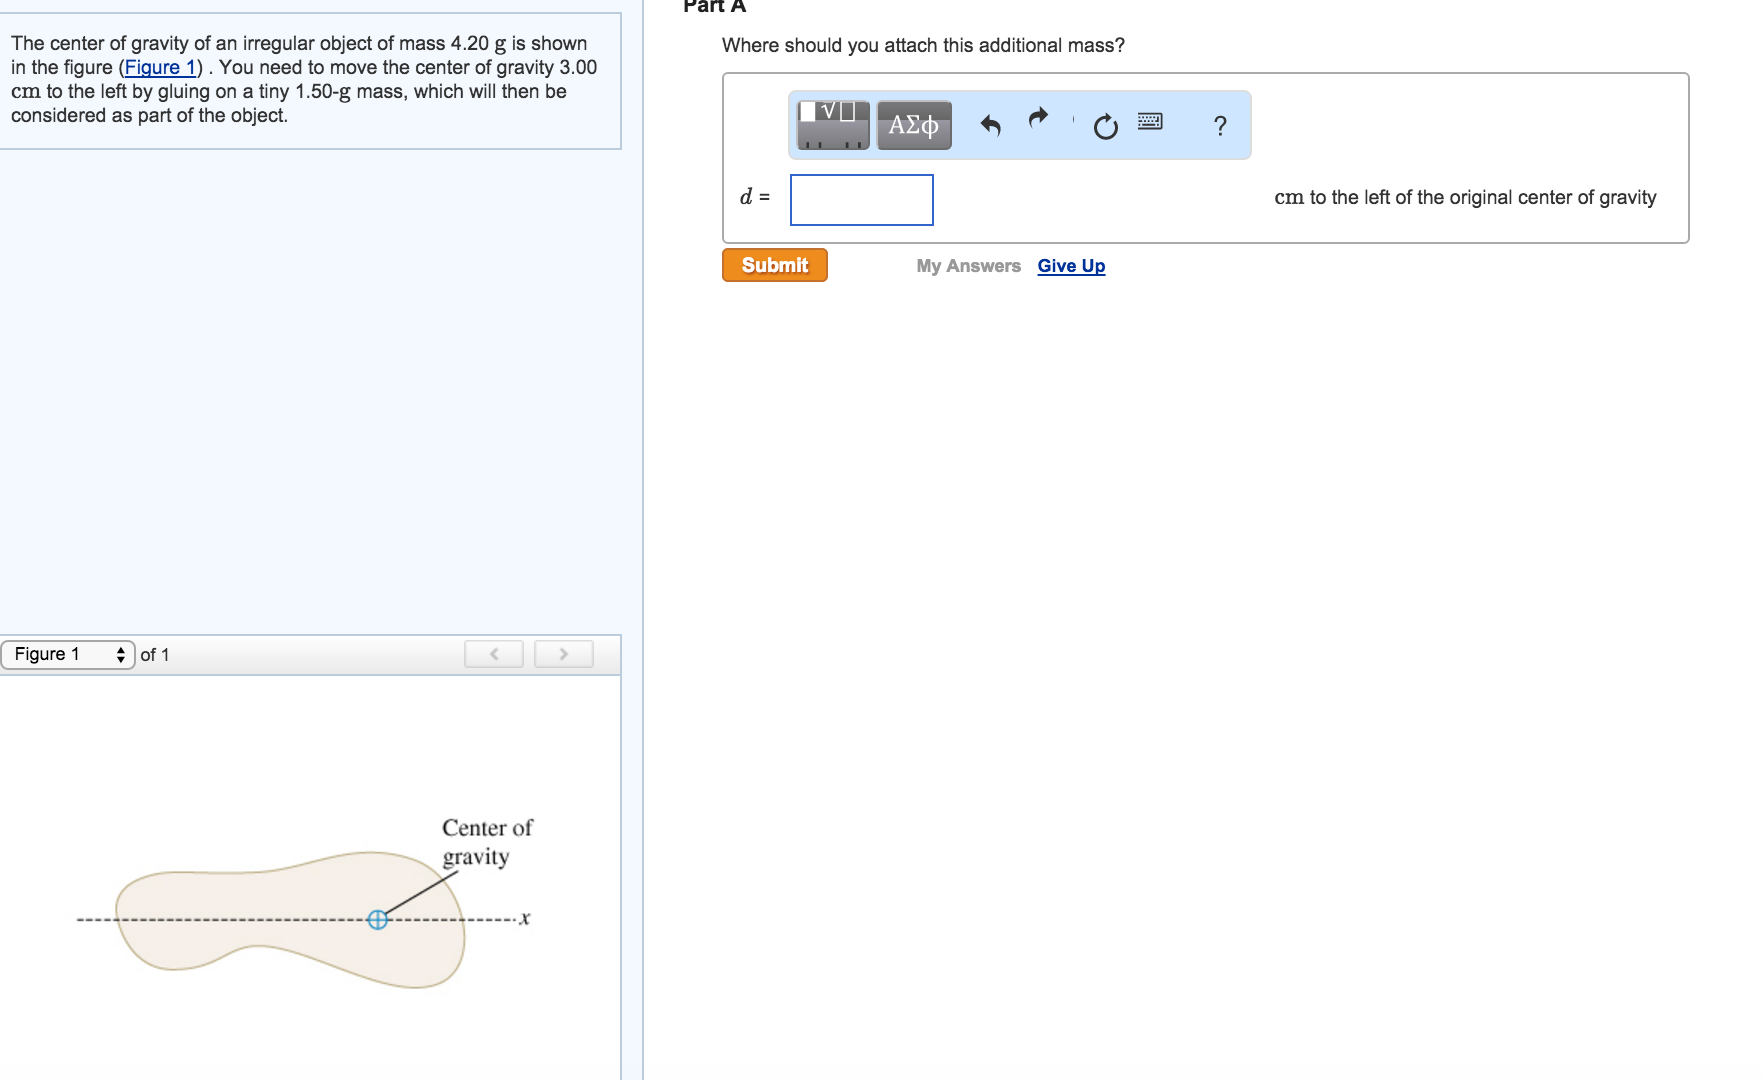Screen dimensions: 1762x1080
Task: Click My Answers
Action: 967,265
